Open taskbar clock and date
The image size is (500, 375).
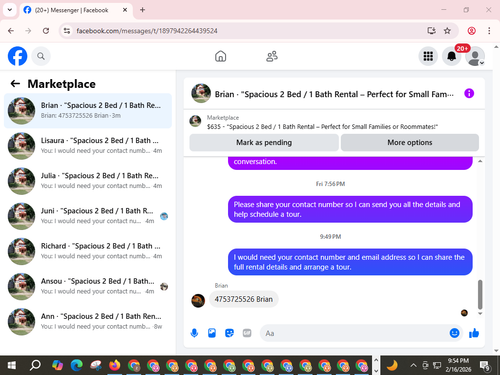pos(458,365)
